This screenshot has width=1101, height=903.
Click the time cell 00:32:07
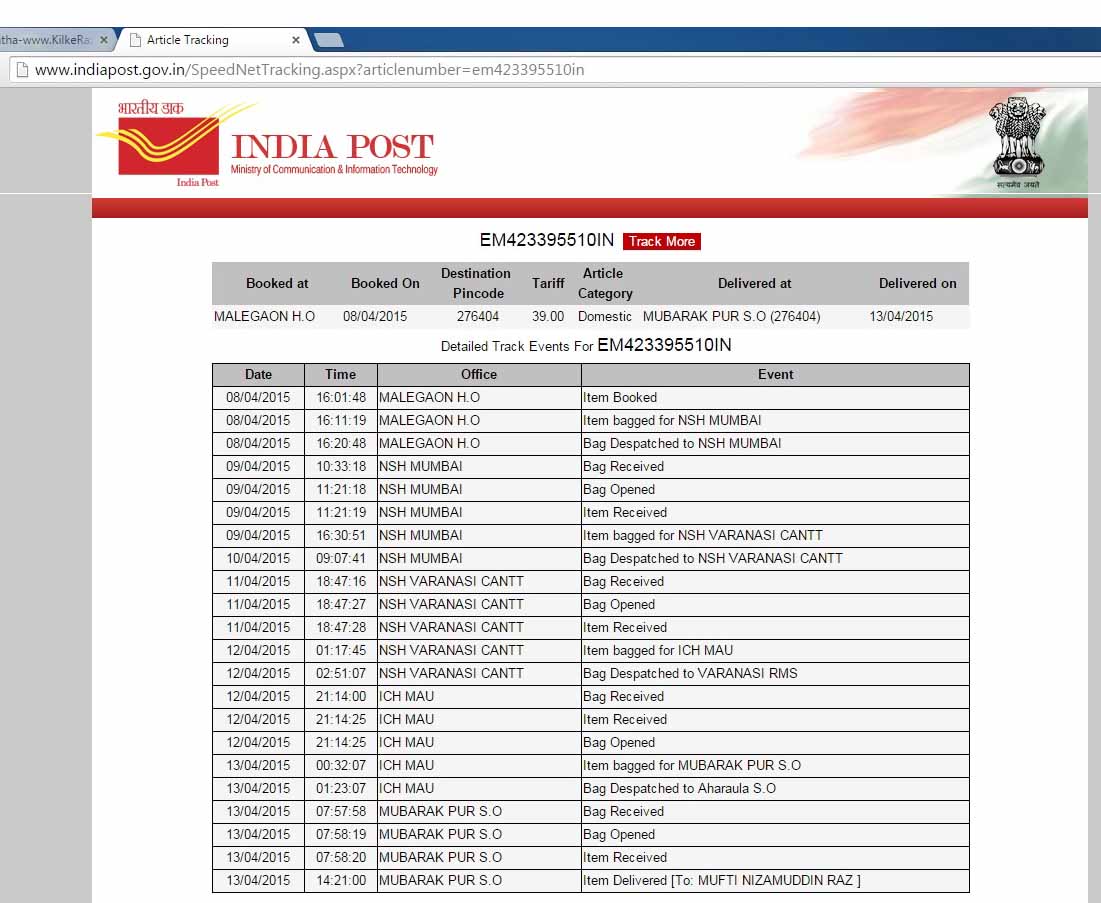[x=341, y=765]
